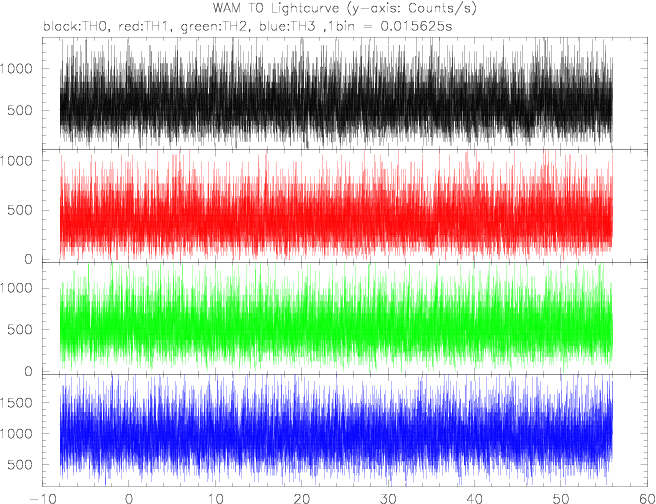Click the x-axis label '-10'
The width and height of the screenshot is (656, 504).
[x=43, y=498]
